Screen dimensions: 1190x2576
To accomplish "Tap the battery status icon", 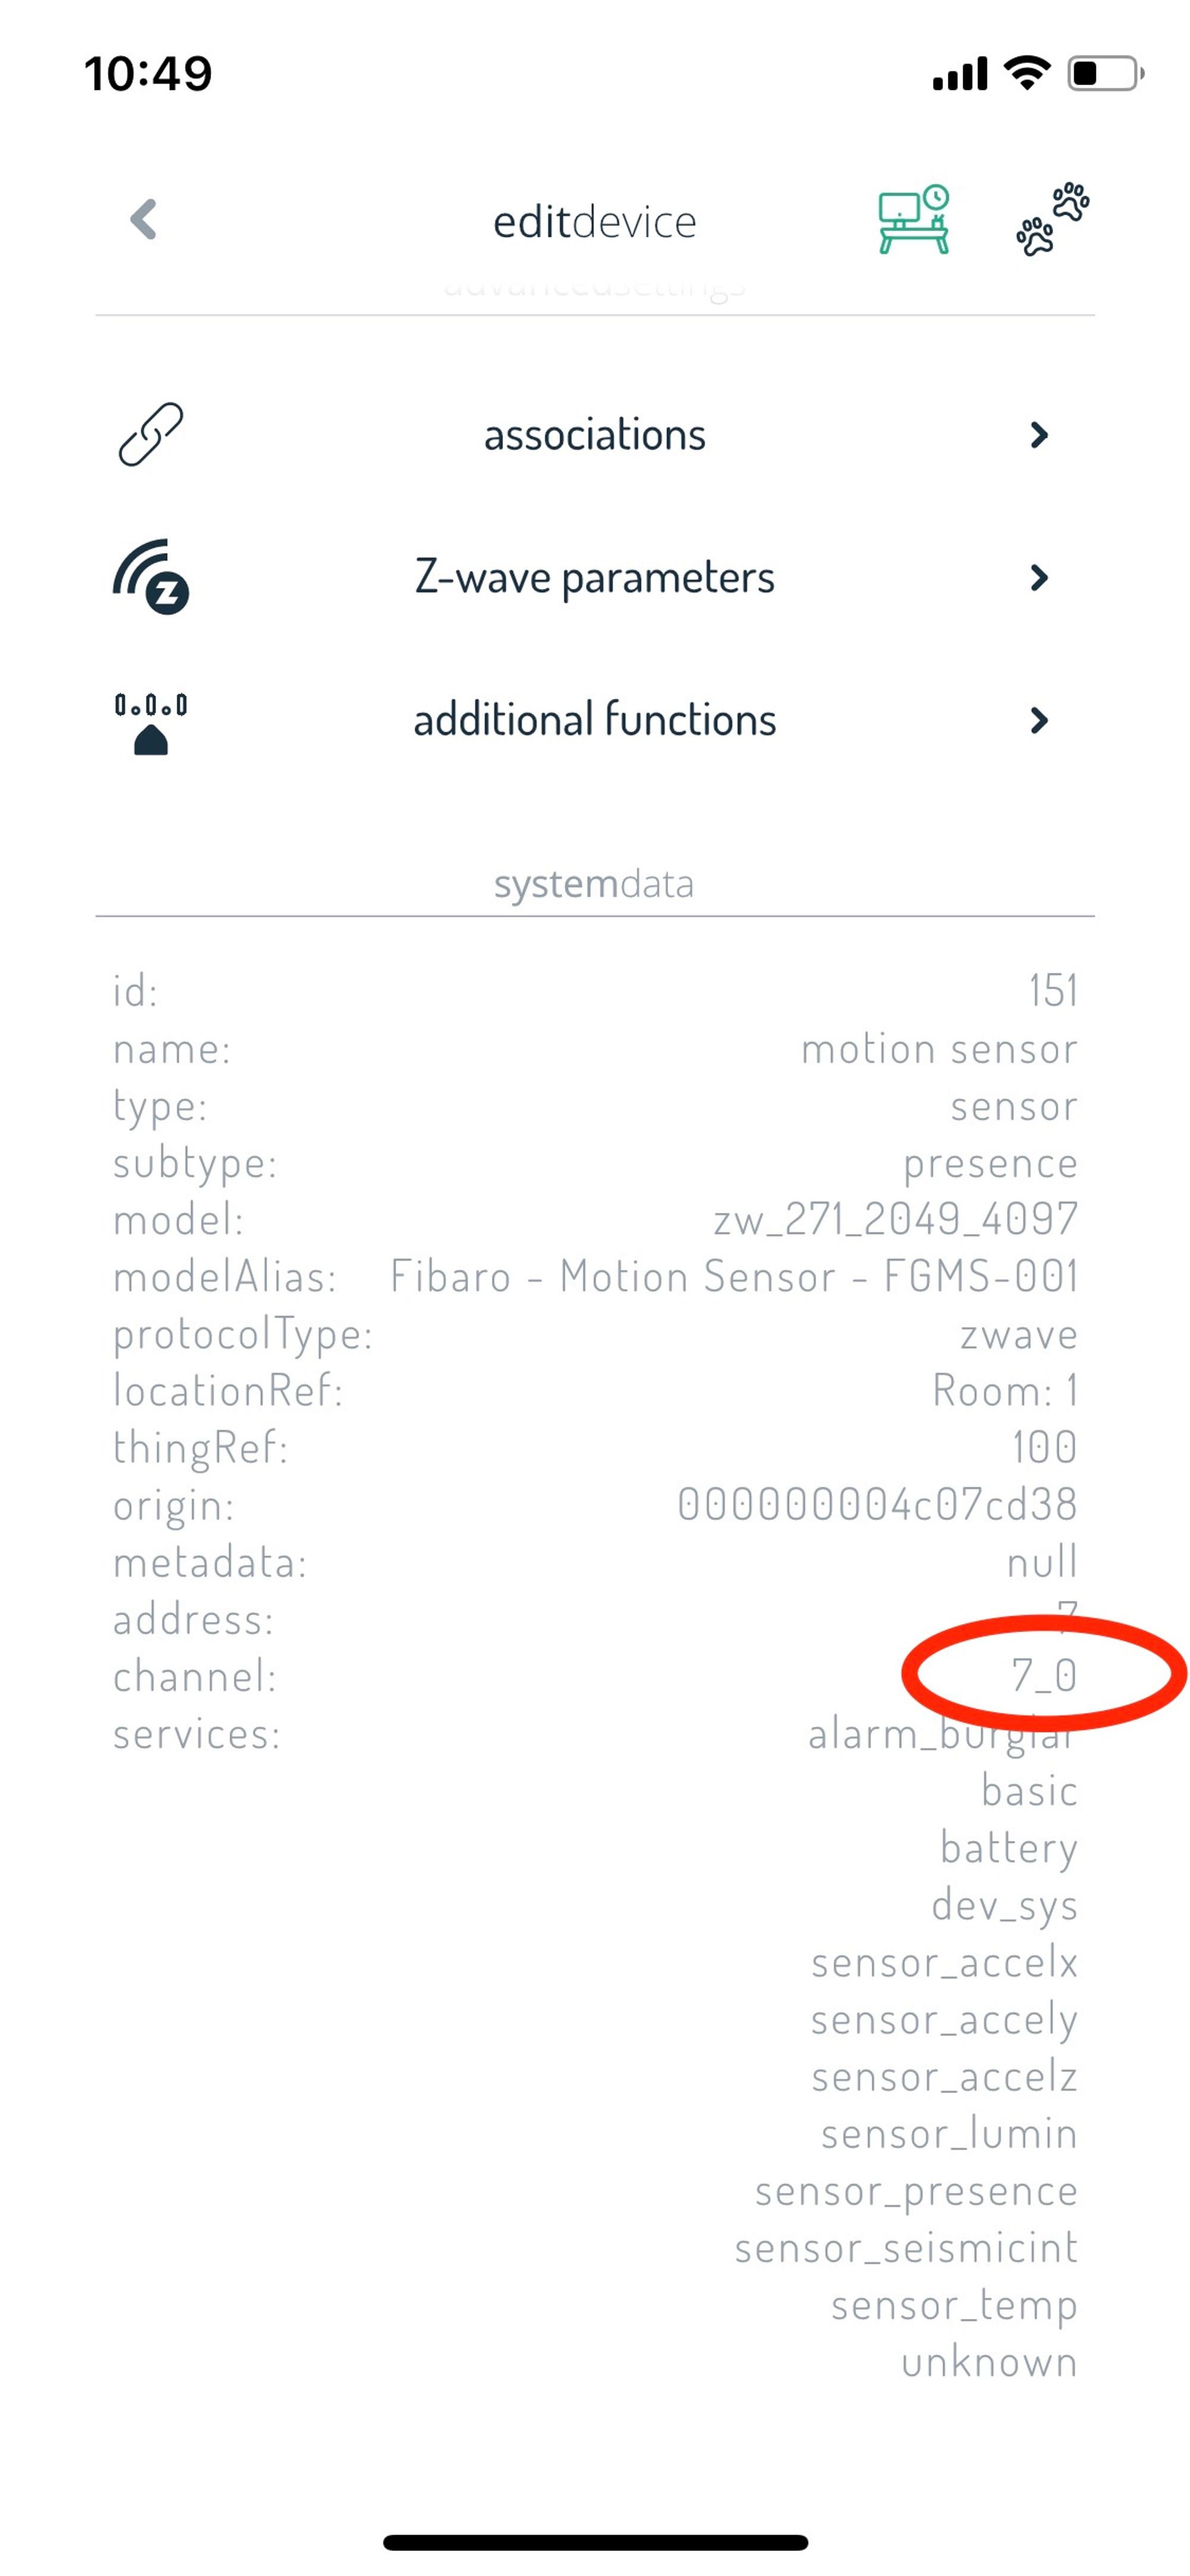I will click(1106, 73).
